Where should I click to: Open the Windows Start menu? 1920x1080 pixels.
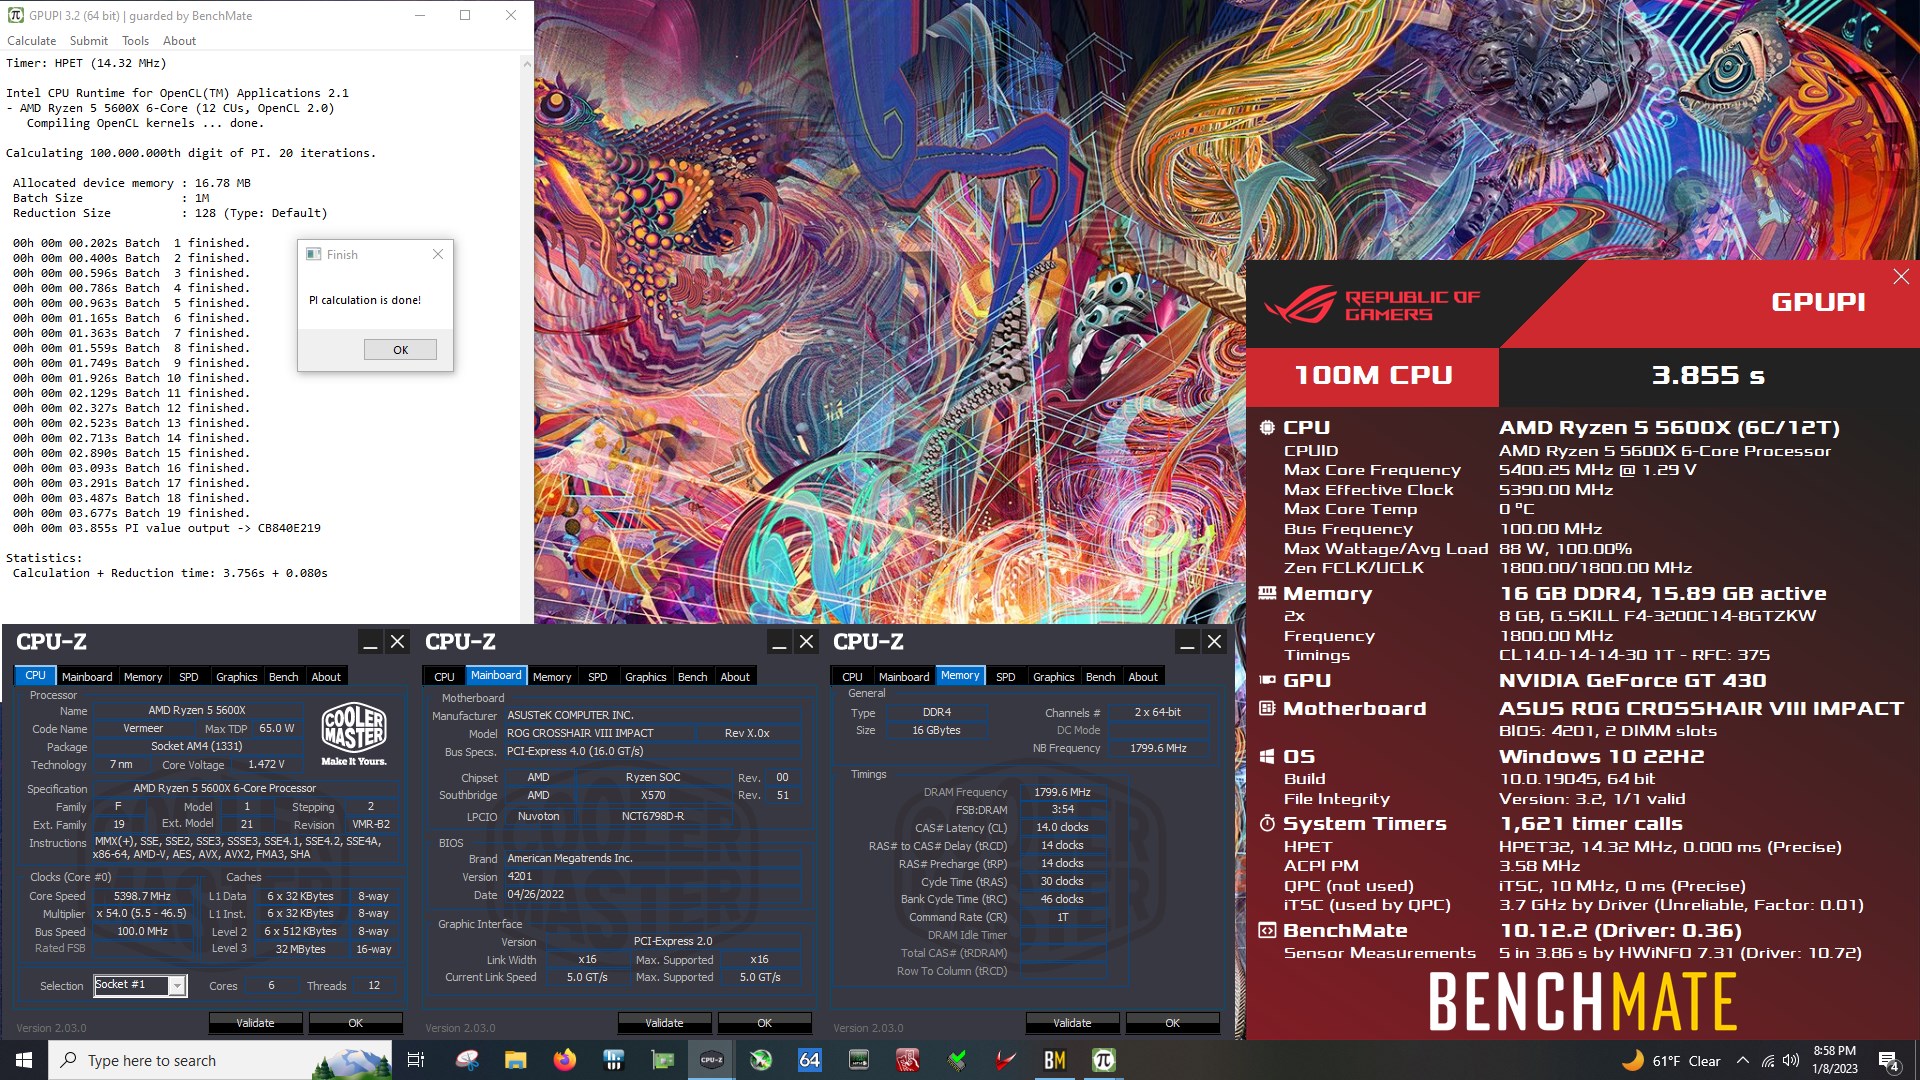(24, 1060)
